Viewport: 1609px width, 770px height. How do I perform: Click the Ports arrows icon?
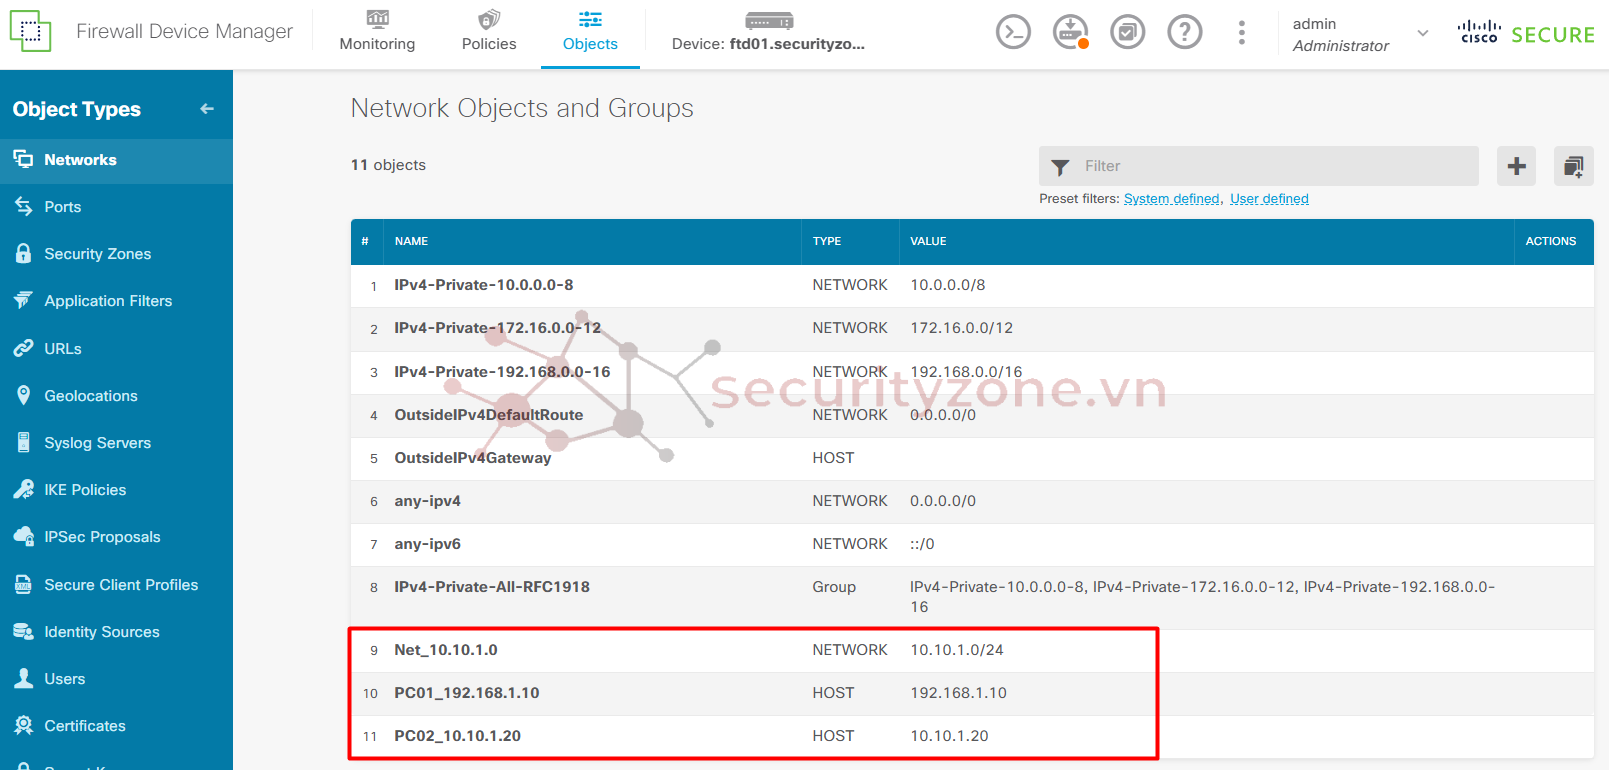(x=23, y=206)
